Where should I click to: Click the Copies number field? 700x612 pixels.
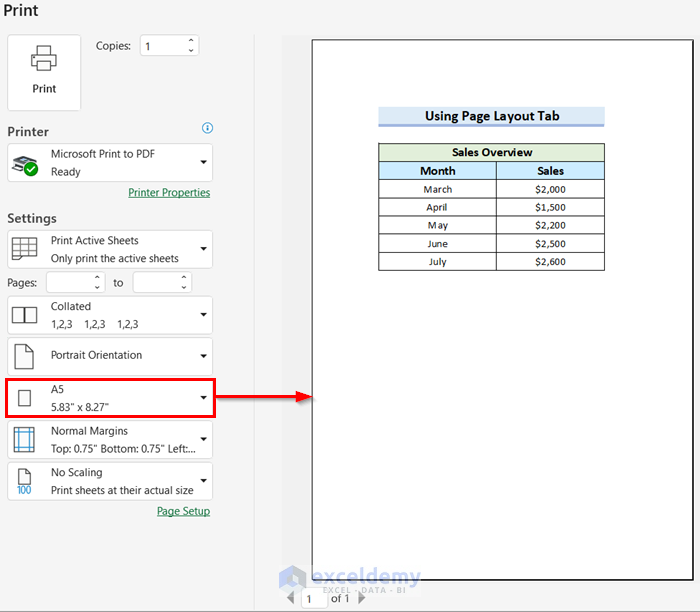pos(163,46)
